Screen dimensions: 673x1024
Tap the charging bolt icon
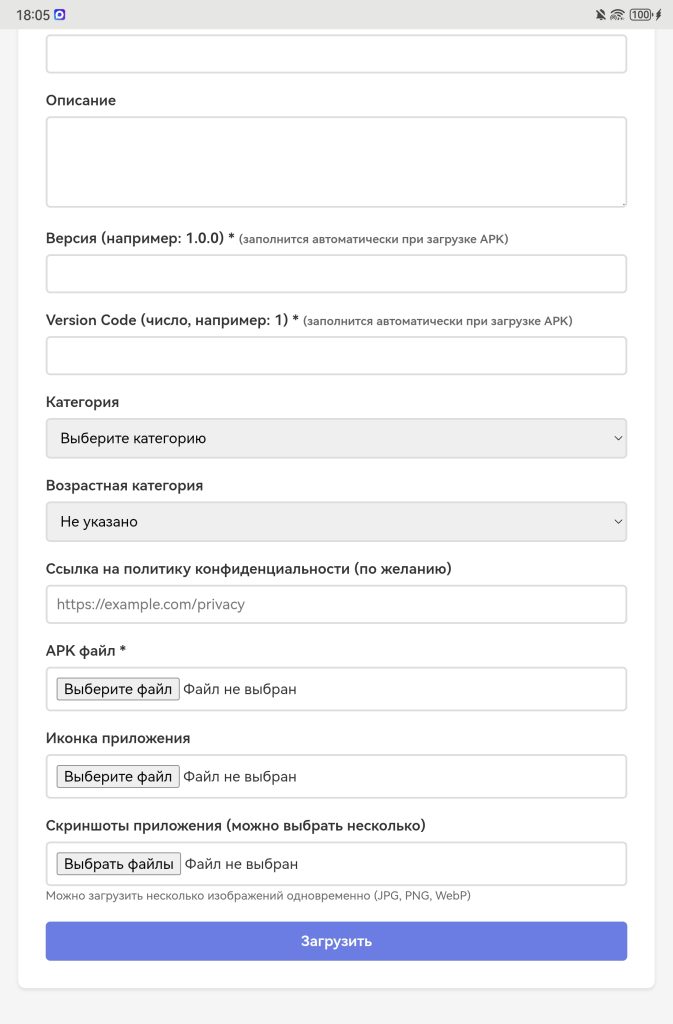point(658,15)
